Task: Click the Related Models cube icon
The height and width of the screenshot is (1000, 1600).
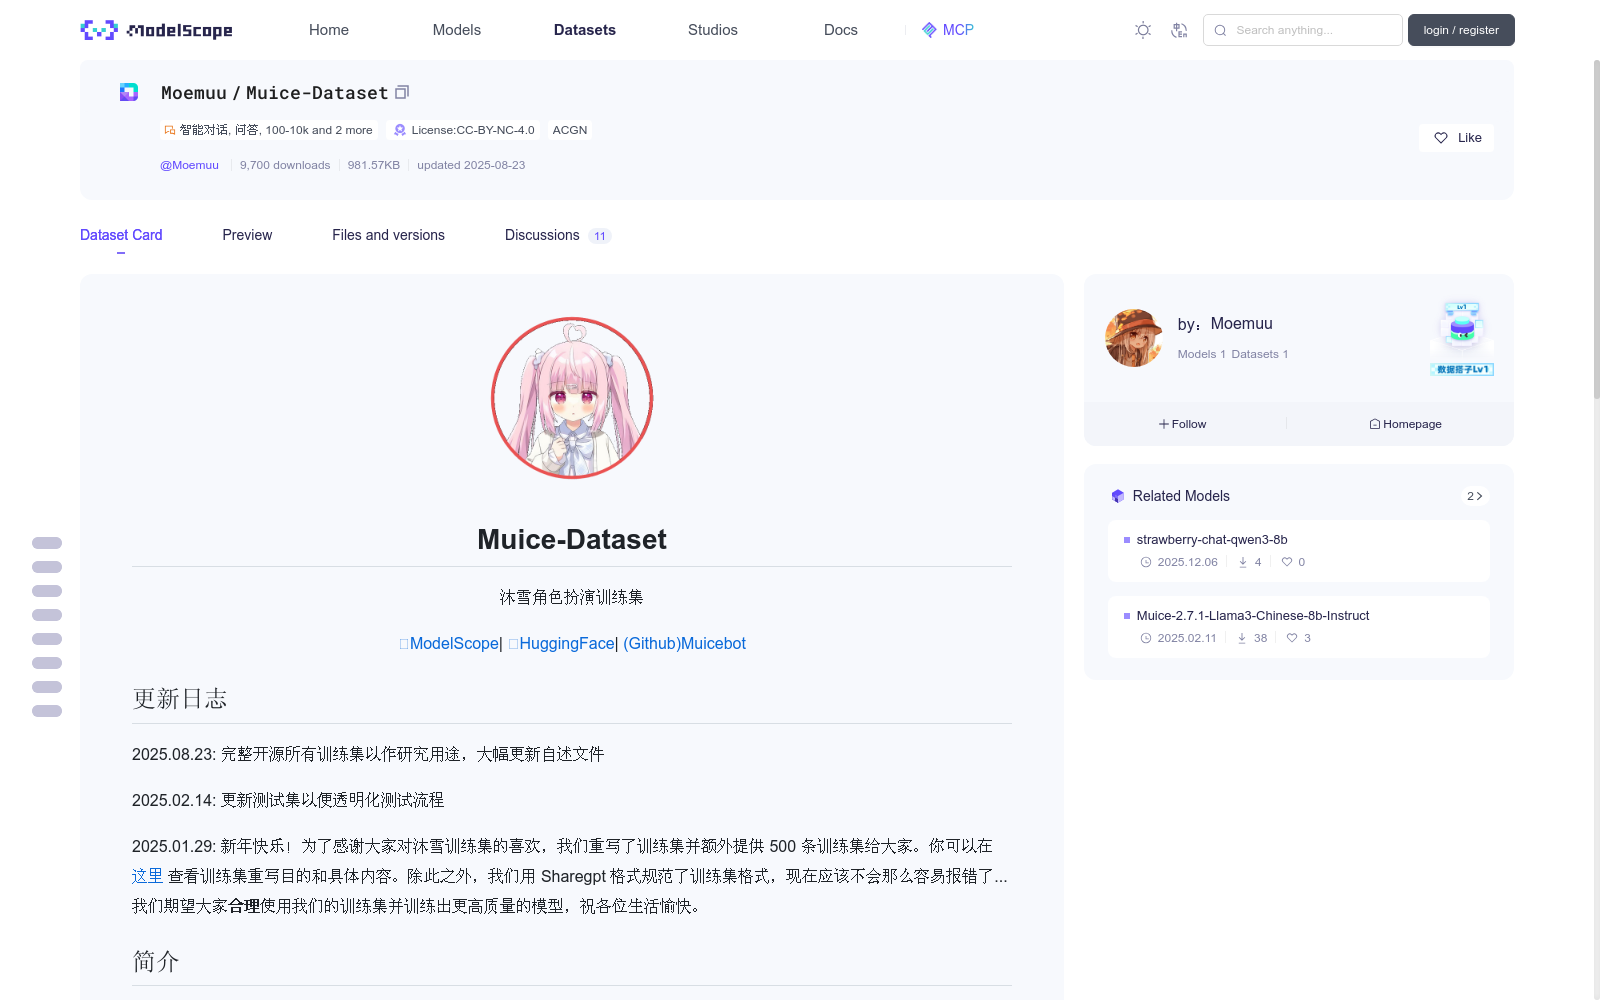Action: click(x=1117, y=495)
